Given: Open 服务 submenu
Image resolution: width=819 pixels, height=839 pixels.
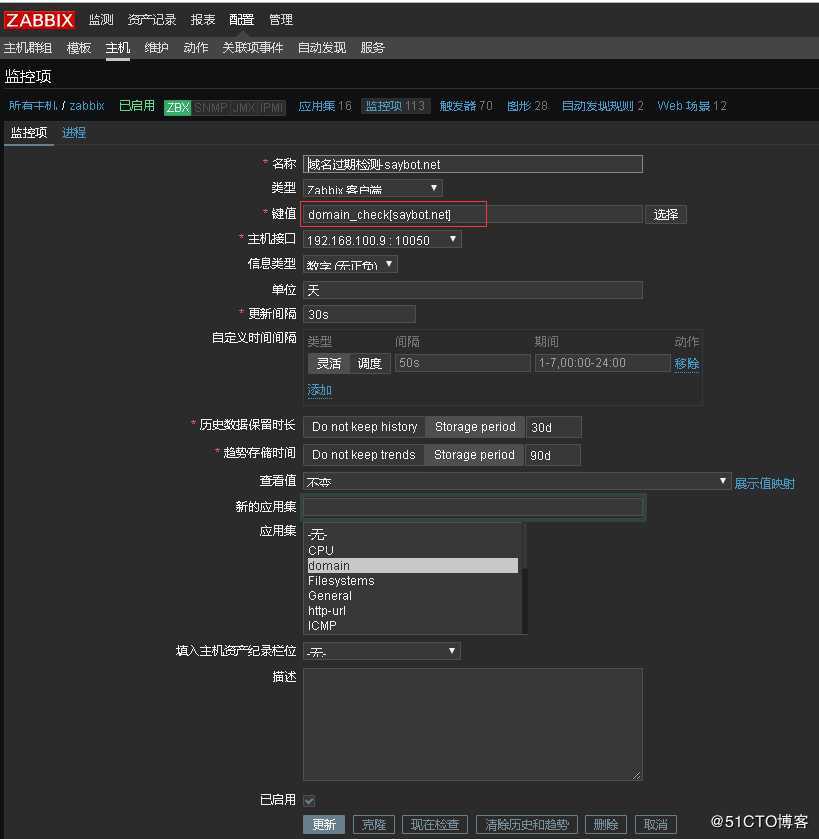Looking at the screenshot, I should 372,48.
